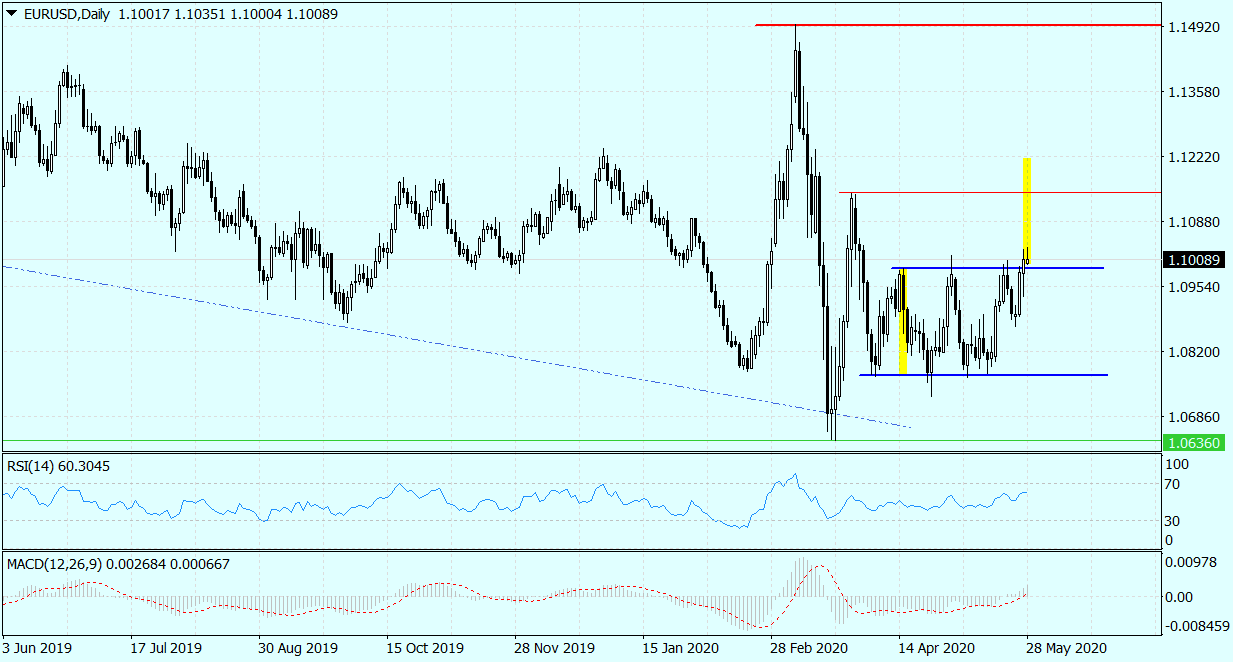Viewport: 1233px width, 662px height.
Task: Click the 28 Feb 2020 date label
Action: tap(807, 647)
